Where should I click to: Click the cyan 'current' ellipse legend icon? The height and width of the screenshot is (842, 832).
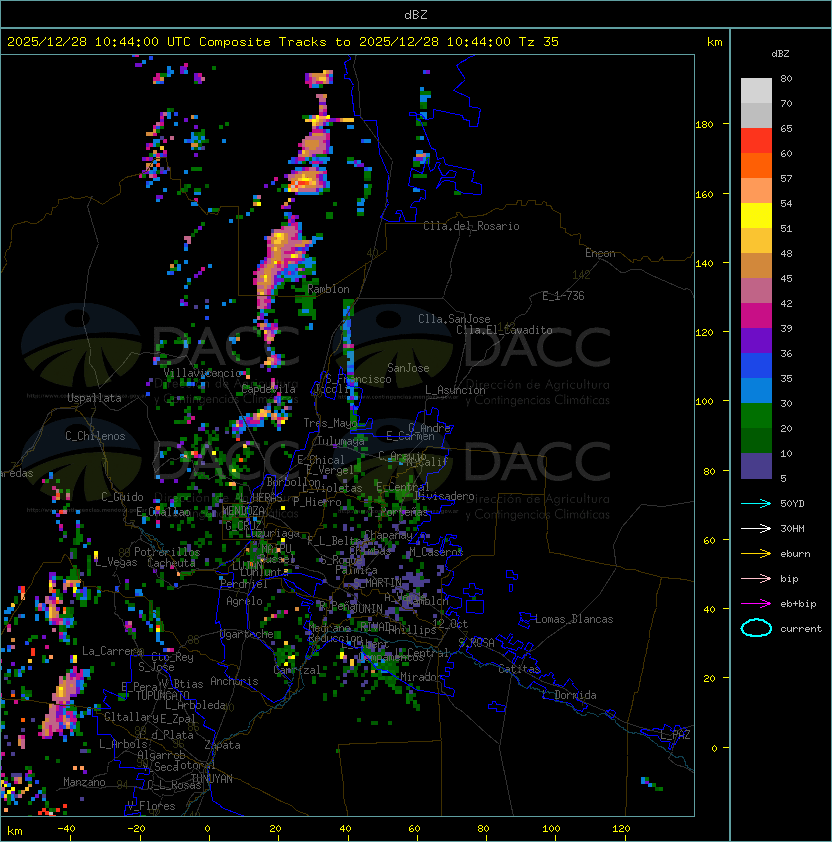(756, 628)
